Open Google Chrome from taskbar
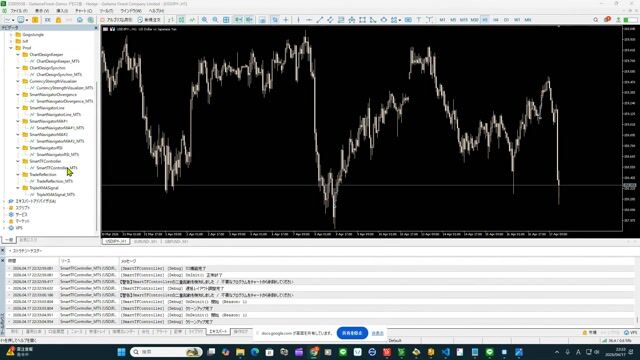This screenshot has height=360, width=640. point(313,352)
